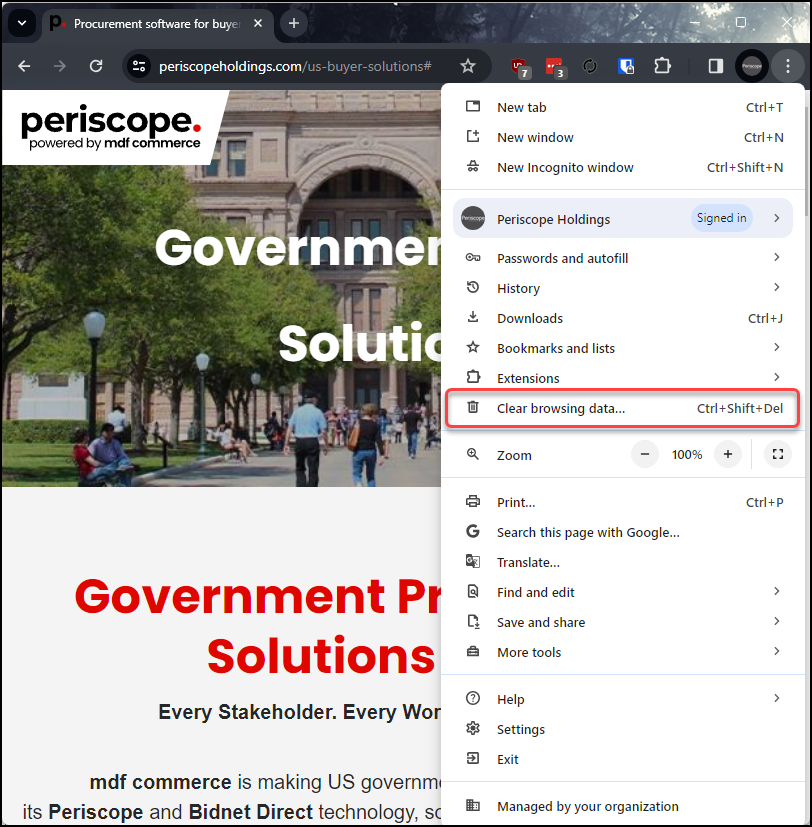Choose New window from the menu
812x827 pixels.
point(623,137)
